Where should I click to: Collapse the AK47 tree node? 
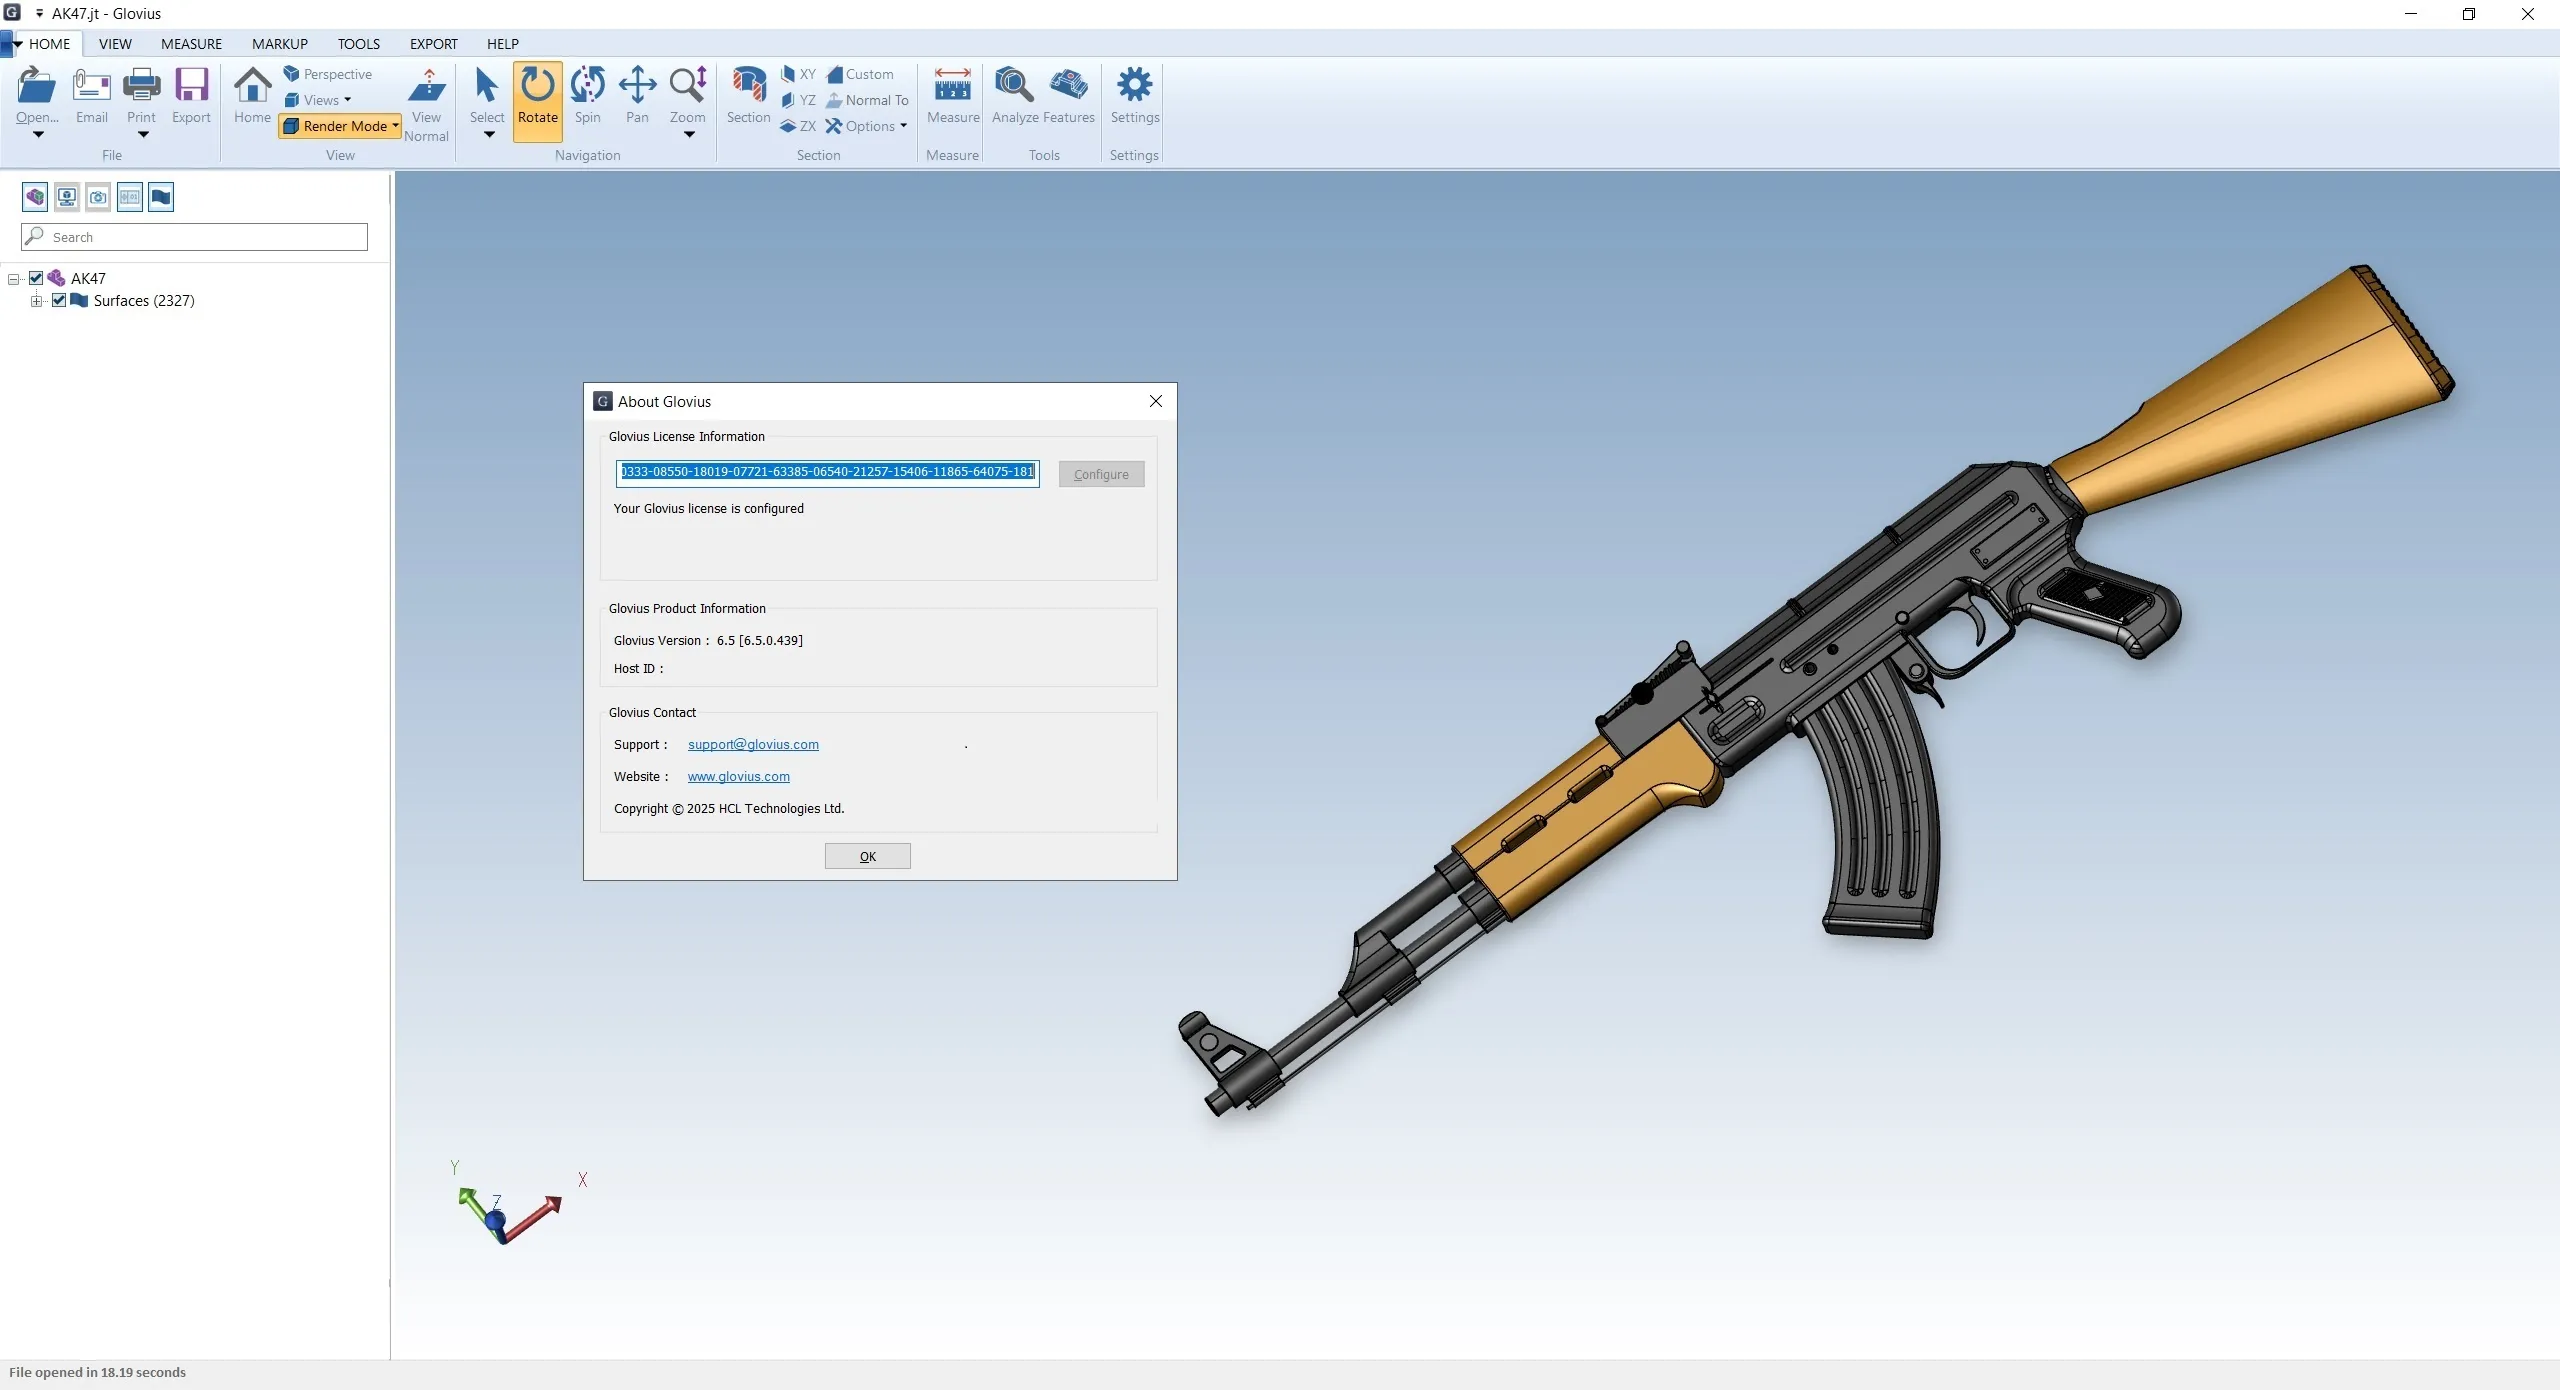14,279
